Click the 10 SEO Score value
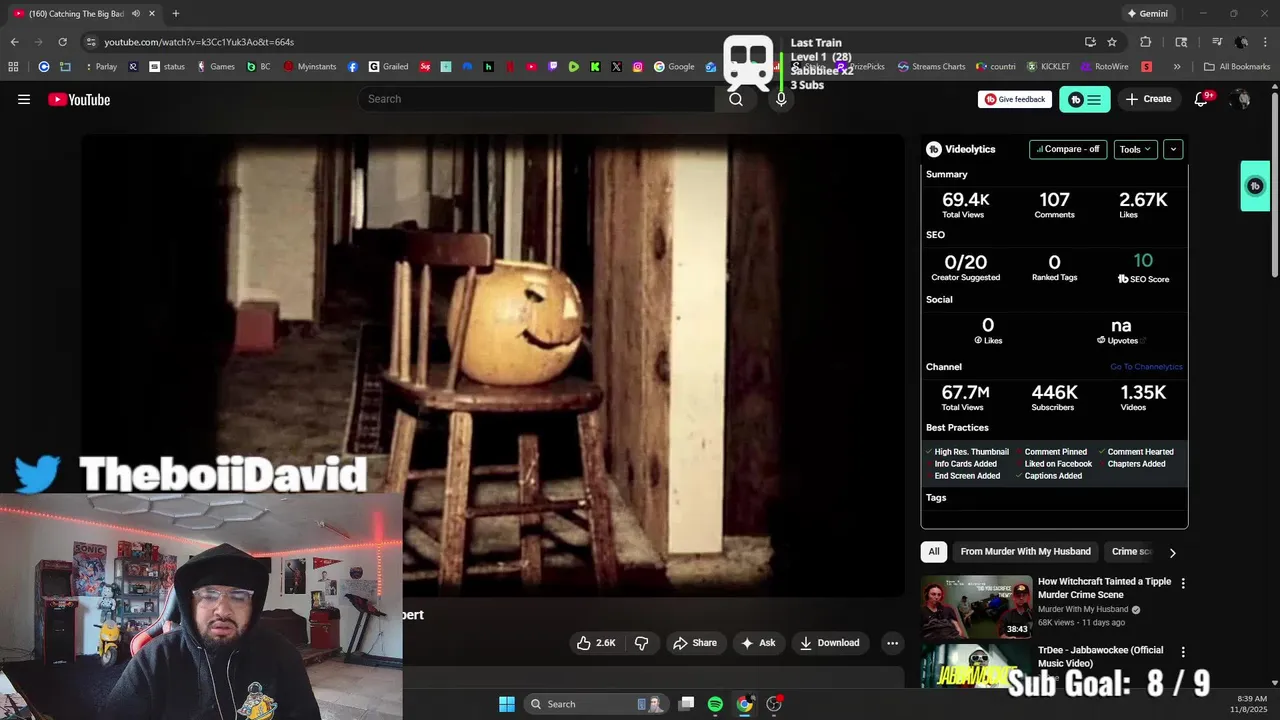The image size is (1280, 720). [x=1143, y=261]
